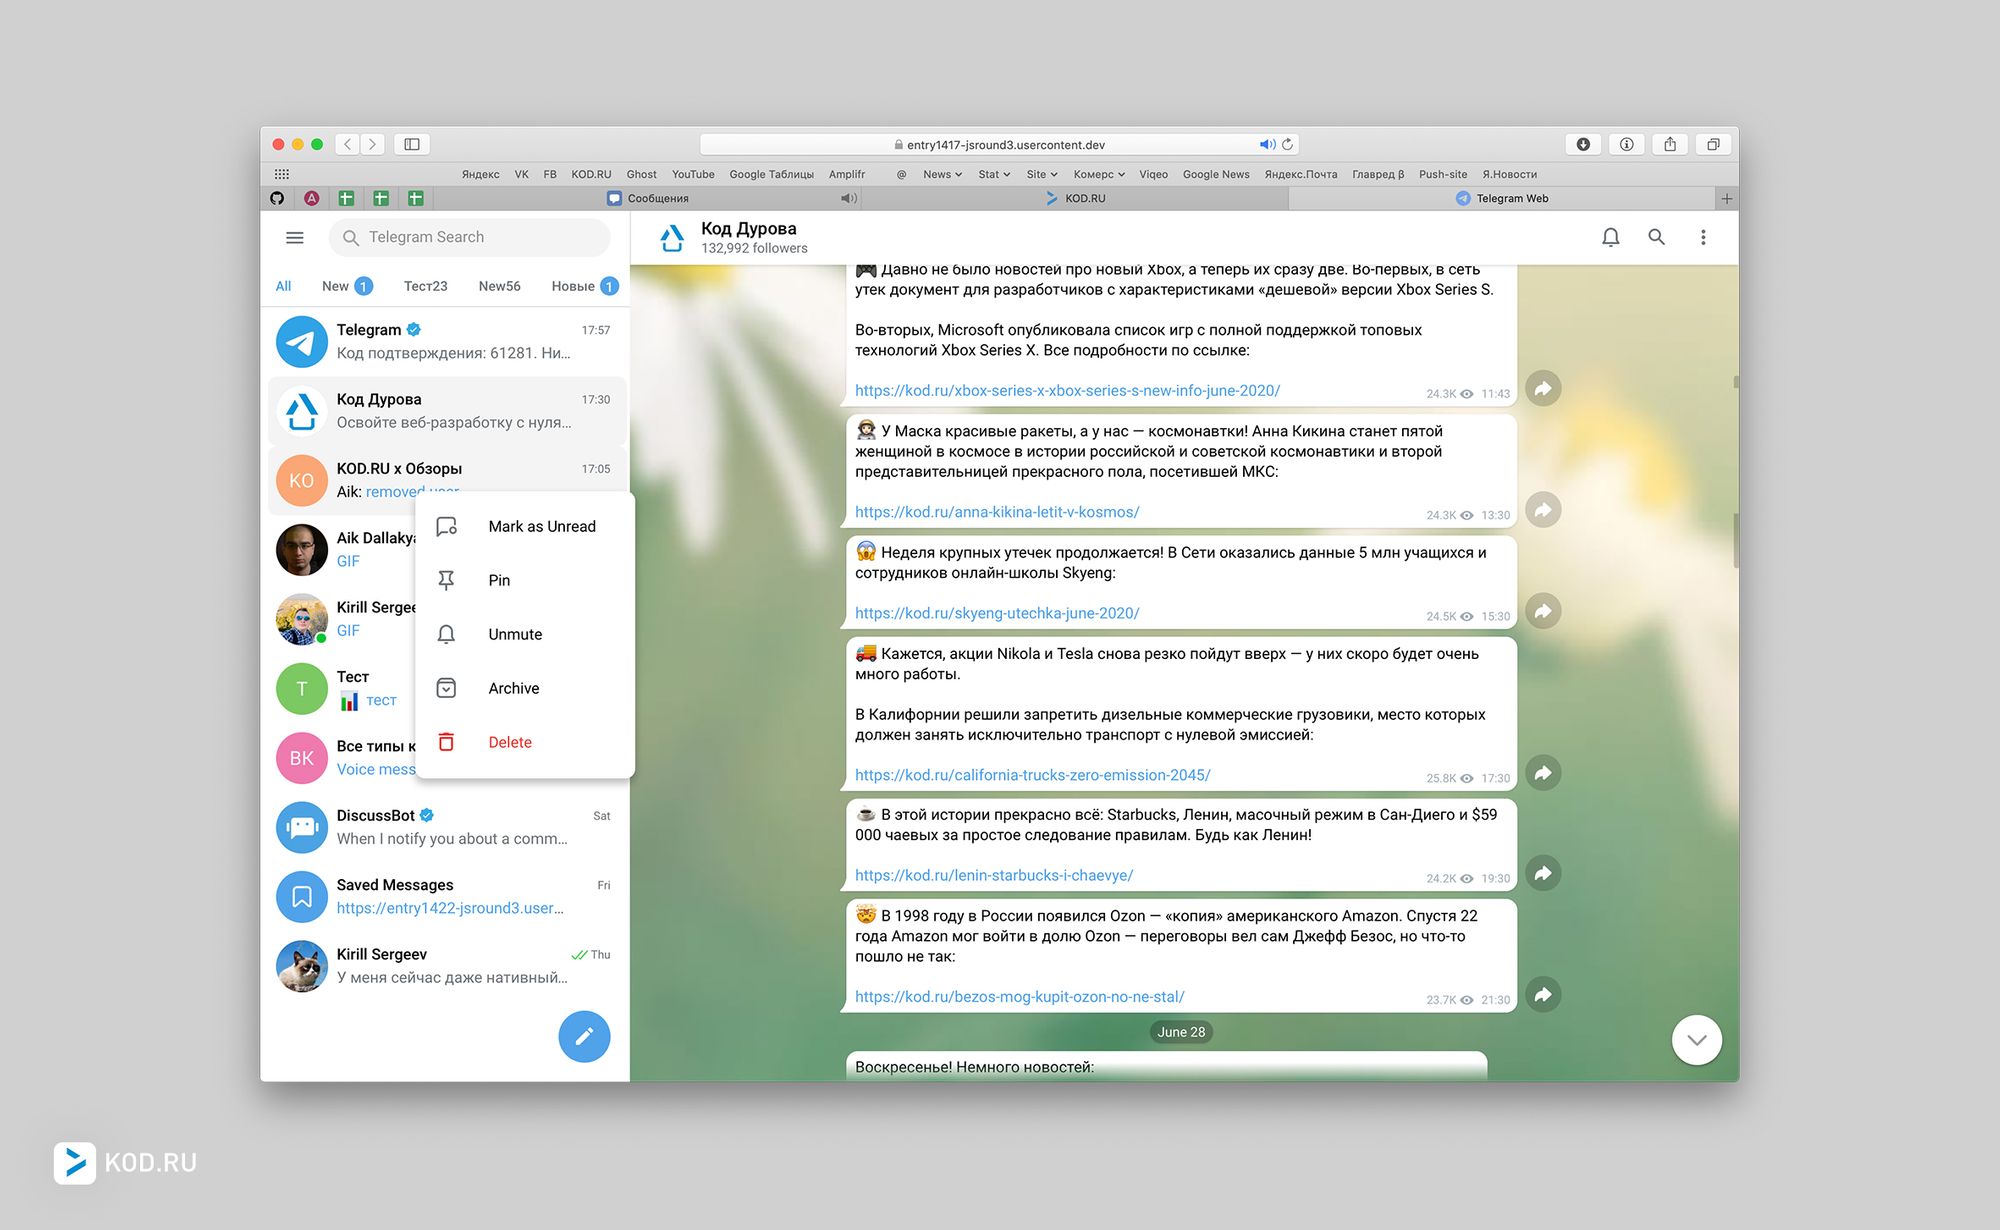The width and height of the screenshot is (2000, 1230).
Task: Expand the Stat bookmarks dropdown
Action: [x=994, y=174]
